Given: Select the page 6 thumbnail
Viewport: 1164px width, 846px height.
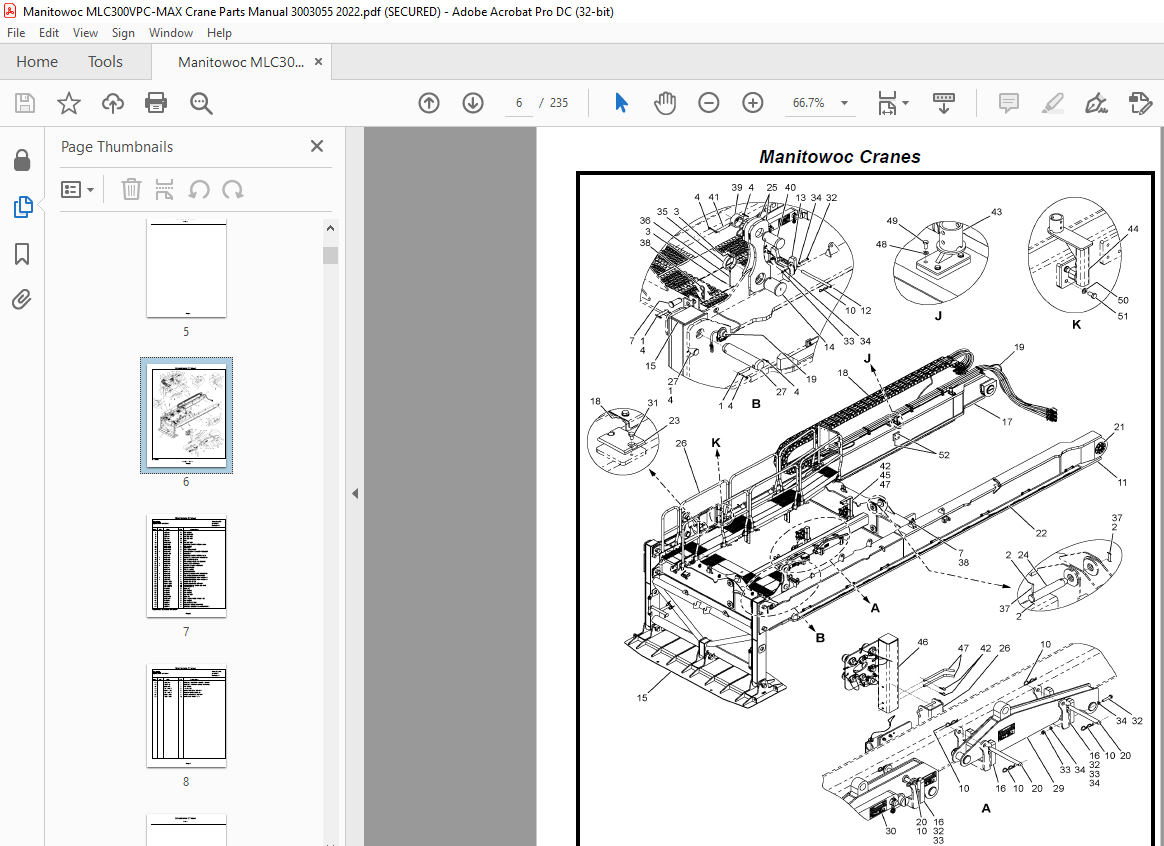Looking at the screenshot, I should tap(186, 415).
